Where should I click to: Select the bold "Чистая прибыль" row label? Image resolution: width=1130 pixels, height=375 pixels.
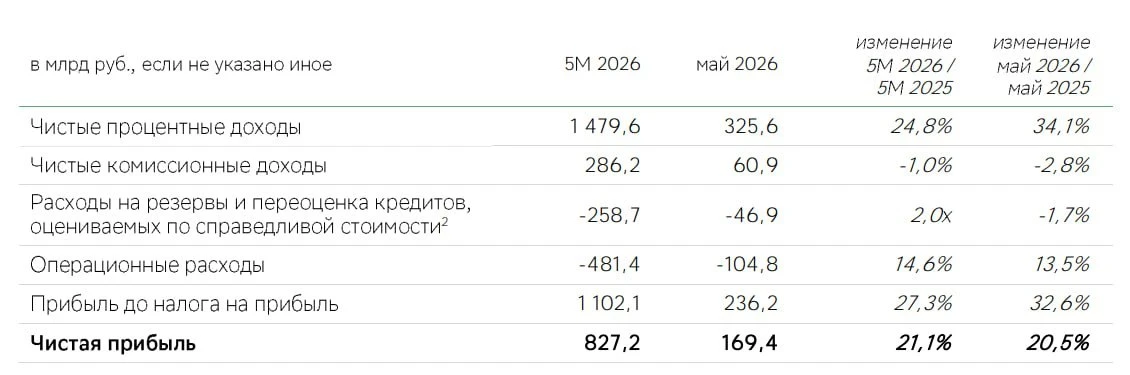pyautogui.click(x=112, y=343)
